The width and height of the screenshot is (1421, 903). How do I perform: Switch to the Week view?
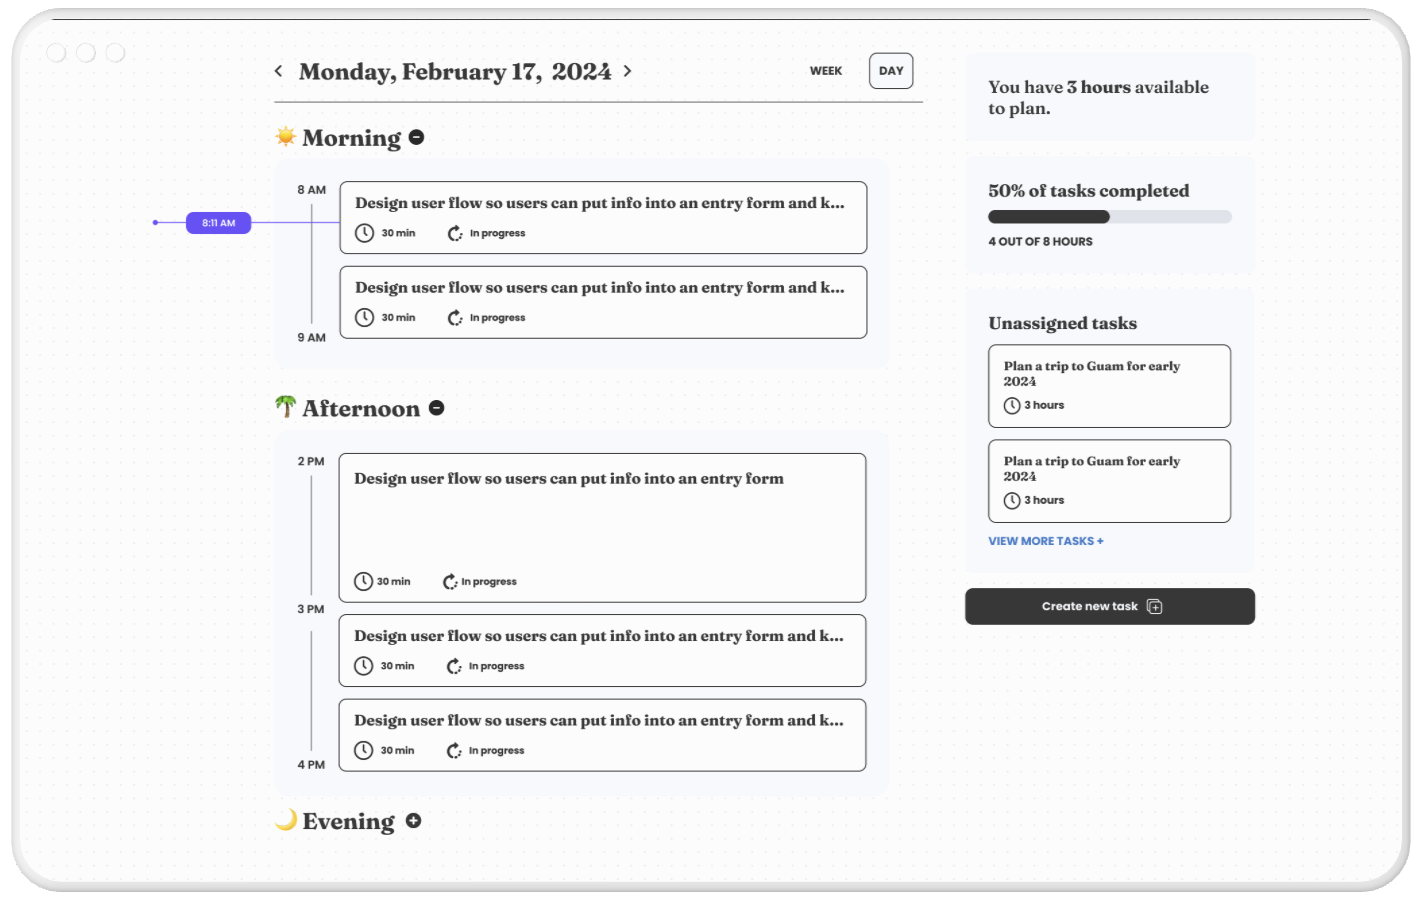[x=826, y=71]
